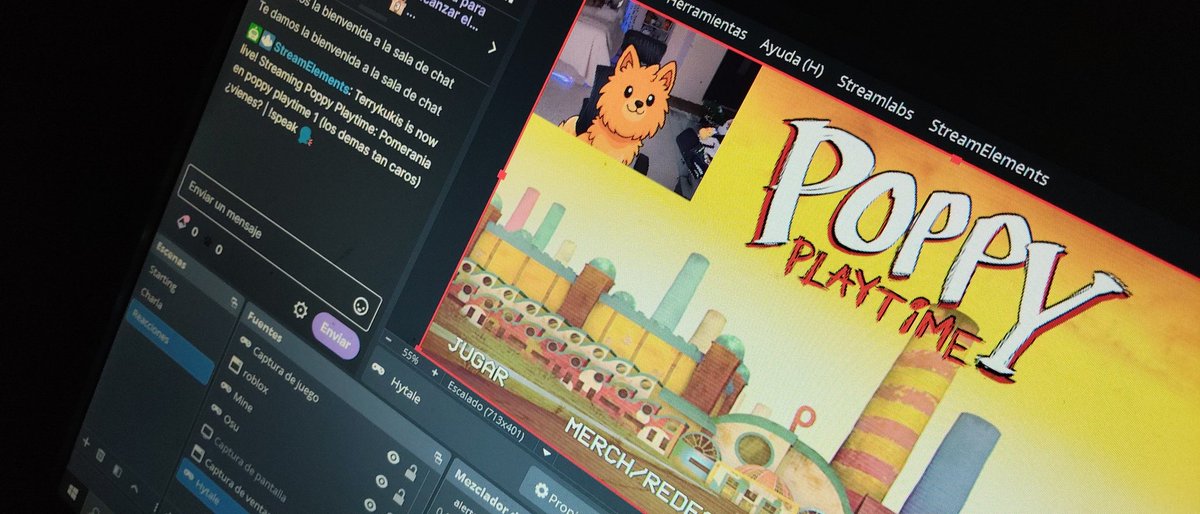The image size is (1200, 514).
Task: Toggle visibility eye of roblox source
Action: click(x=383, y=483)
